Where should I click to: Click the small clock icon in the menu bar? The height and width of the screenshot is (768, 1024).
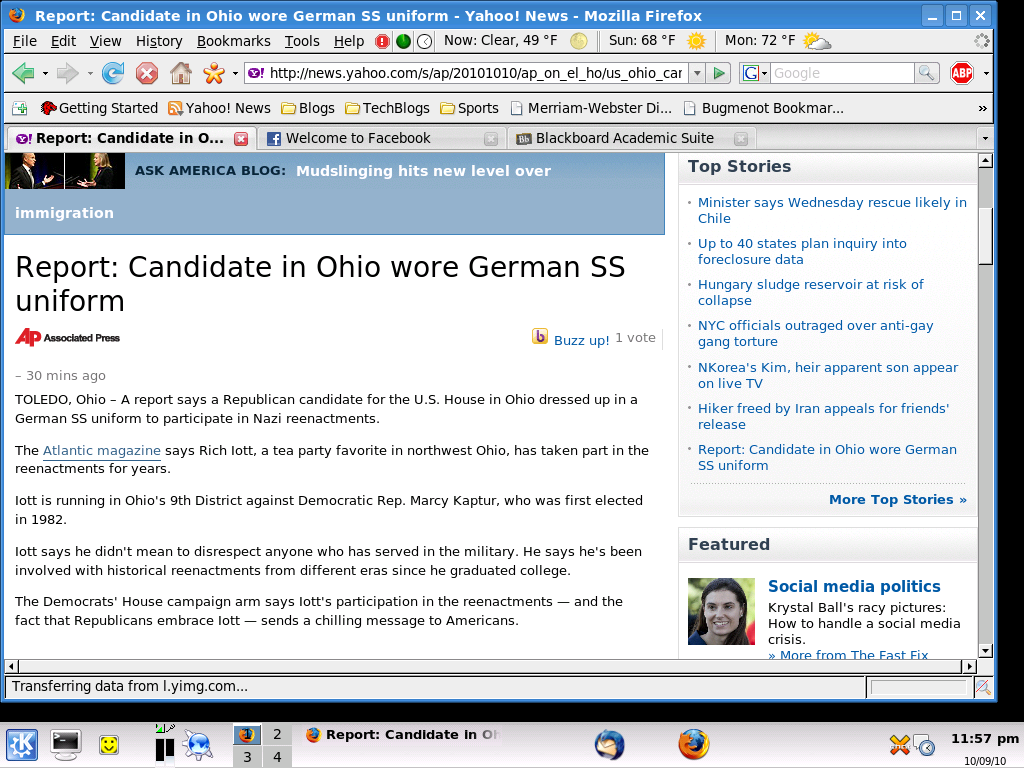click(424, 42)
